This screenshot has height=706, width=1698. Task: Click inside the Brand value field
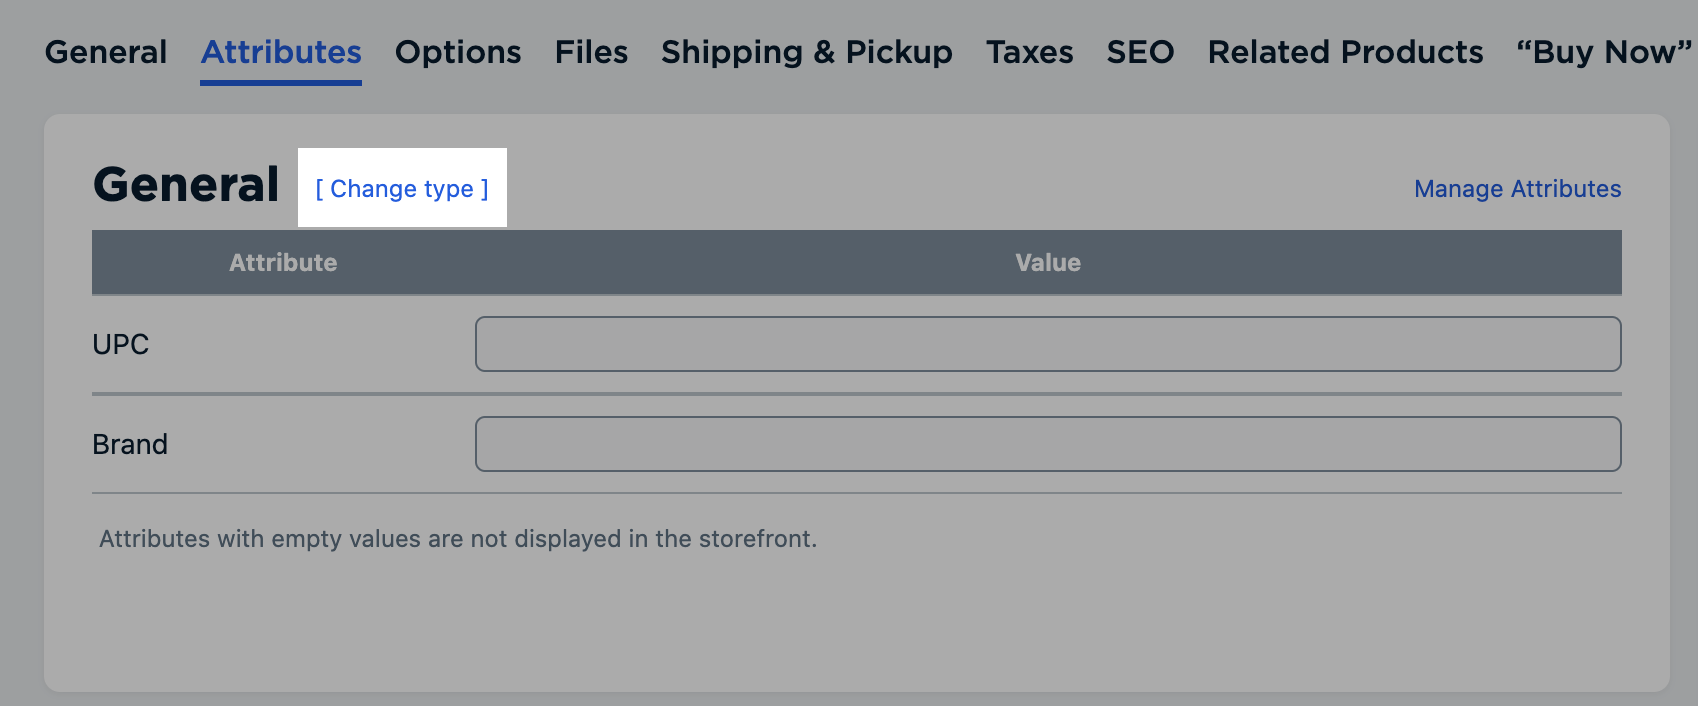coord(1047,443)
